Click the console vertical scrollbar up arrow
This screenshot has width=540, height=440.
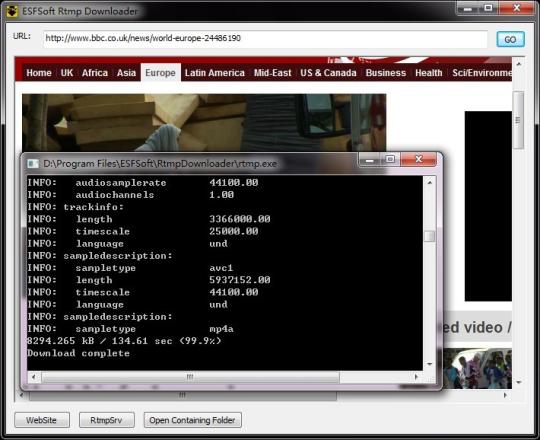(429, 182)
